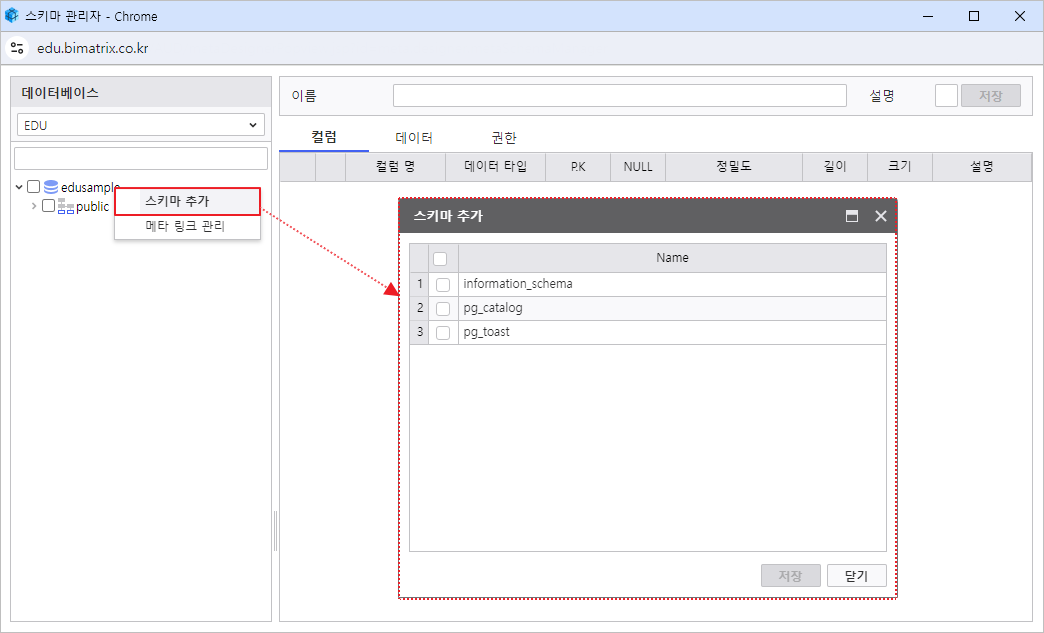
Task: Switch to the 컬럼 tab
Action: [x=324, y=137]
